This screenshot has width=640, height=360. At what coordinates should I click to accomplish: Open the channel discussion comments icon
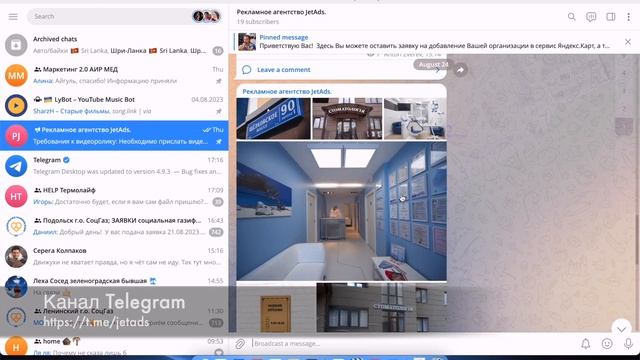[591, 17]
